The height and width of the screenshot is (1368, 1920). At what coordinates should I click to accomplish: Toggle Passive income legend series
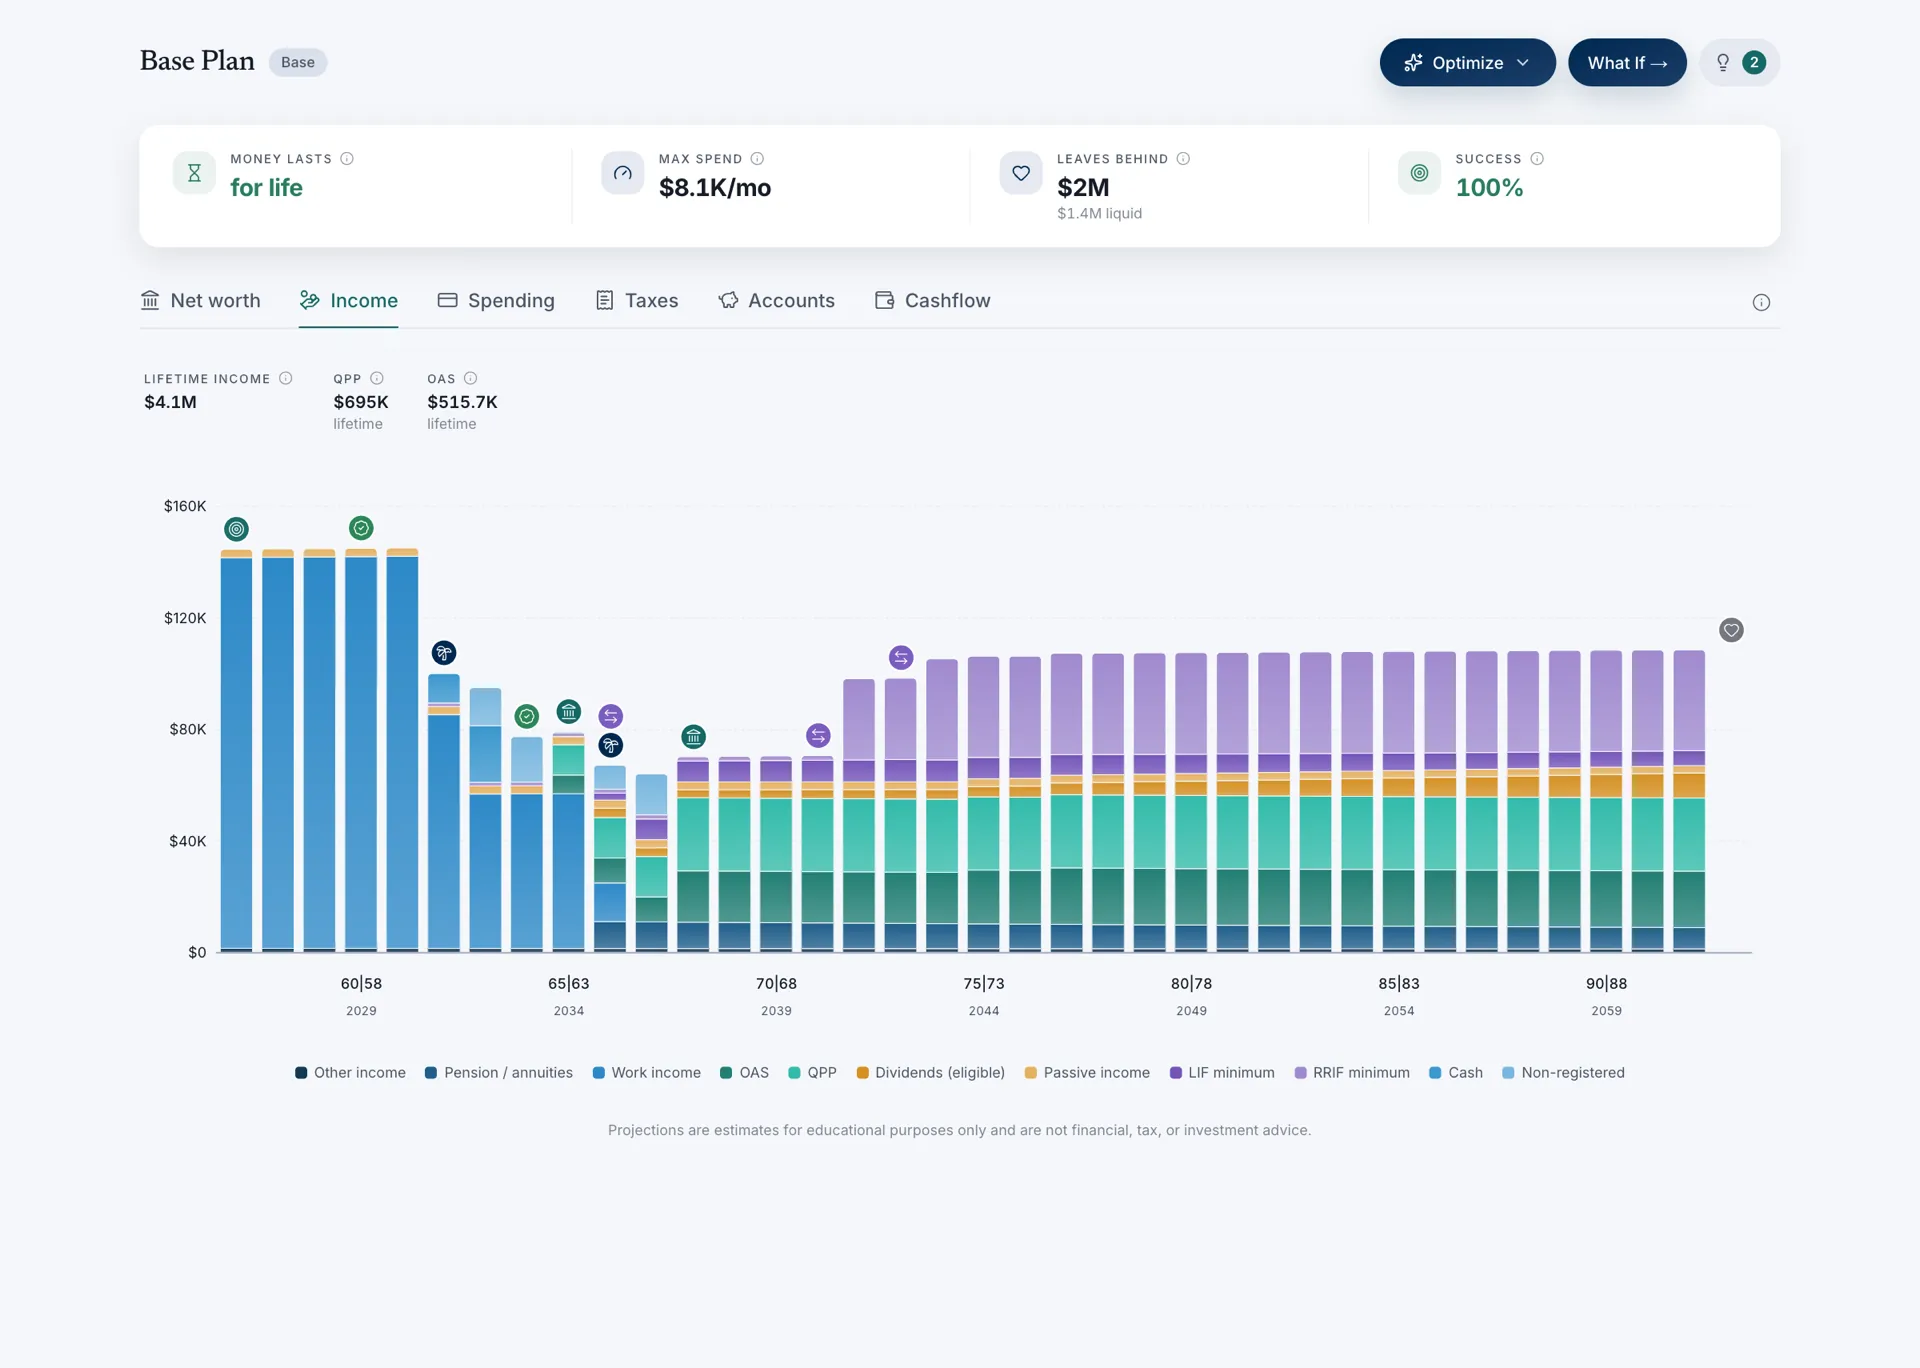(x=1087, y=1073)
